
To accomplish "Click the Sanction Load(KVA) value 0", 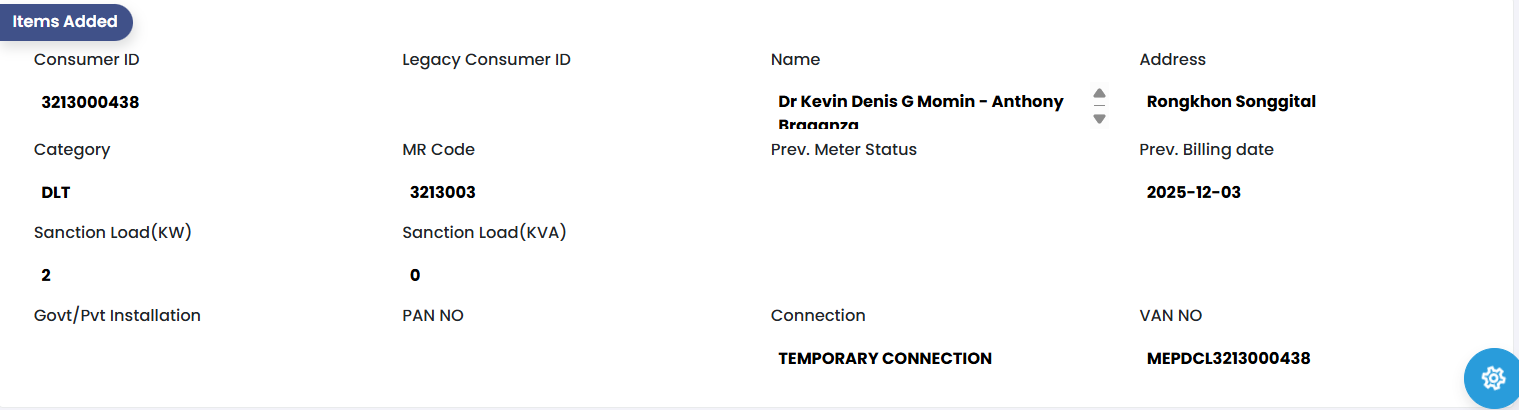I will pyautogui.click(x=415, y=275).
